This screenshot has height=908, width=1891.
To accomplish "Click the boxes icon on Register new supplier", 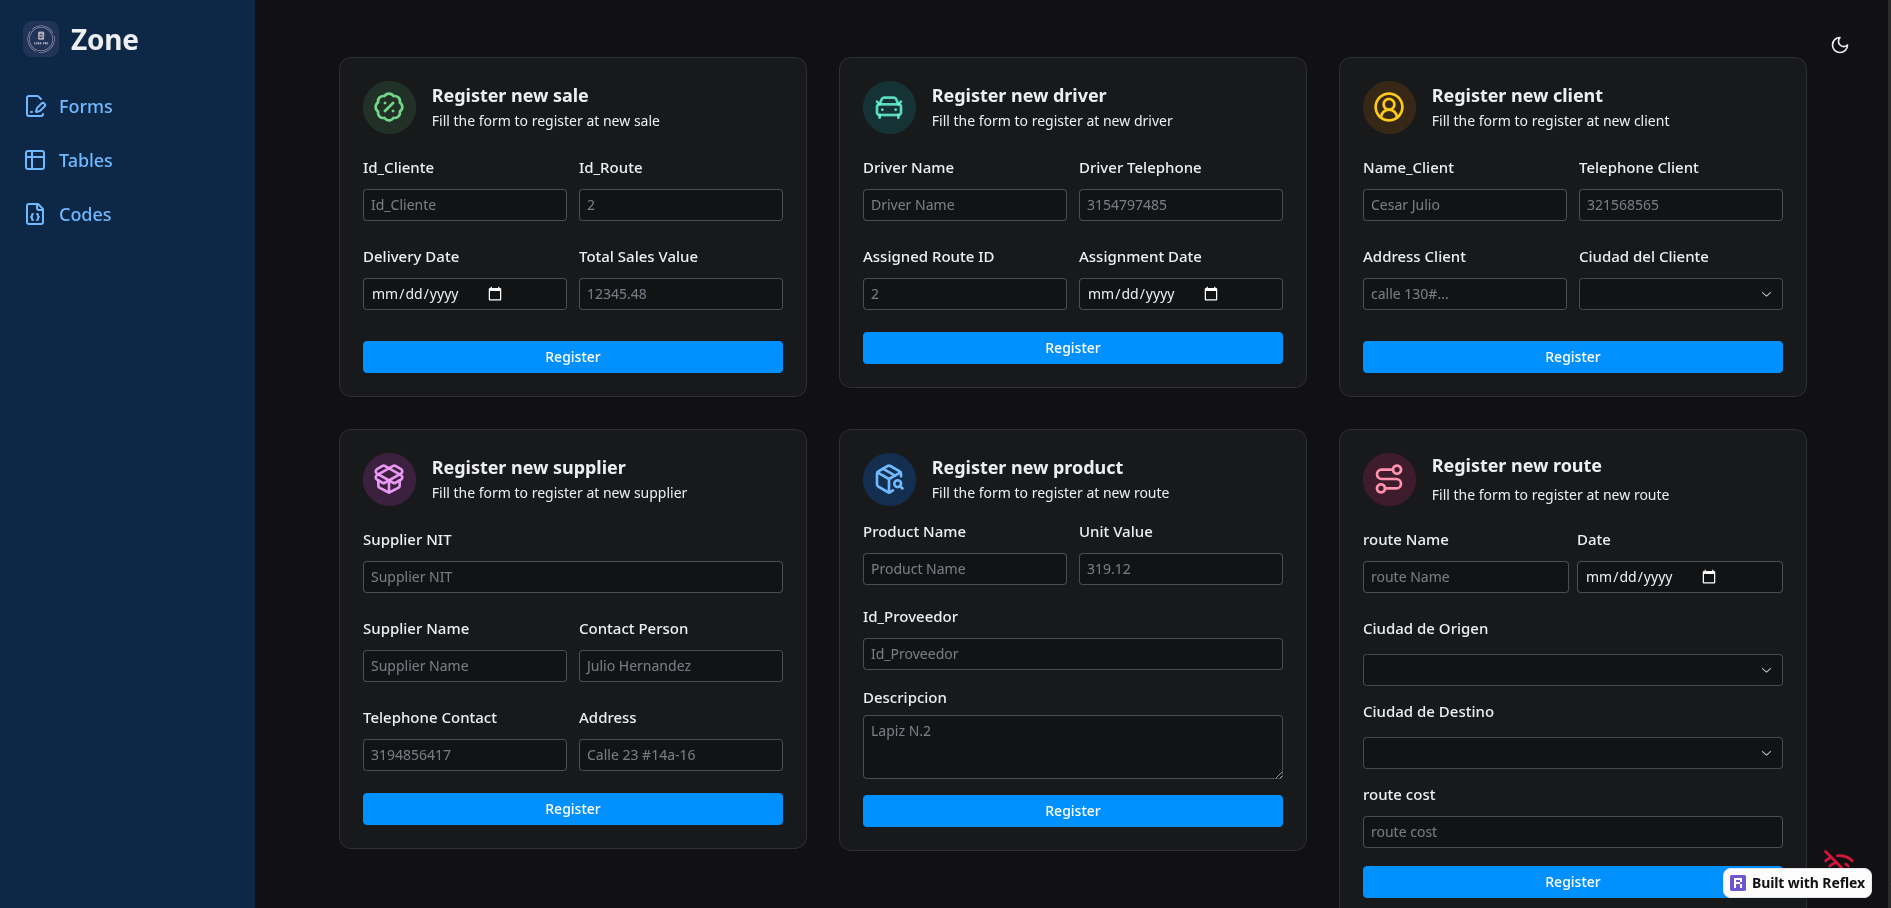I will click(x=389, y=479).
